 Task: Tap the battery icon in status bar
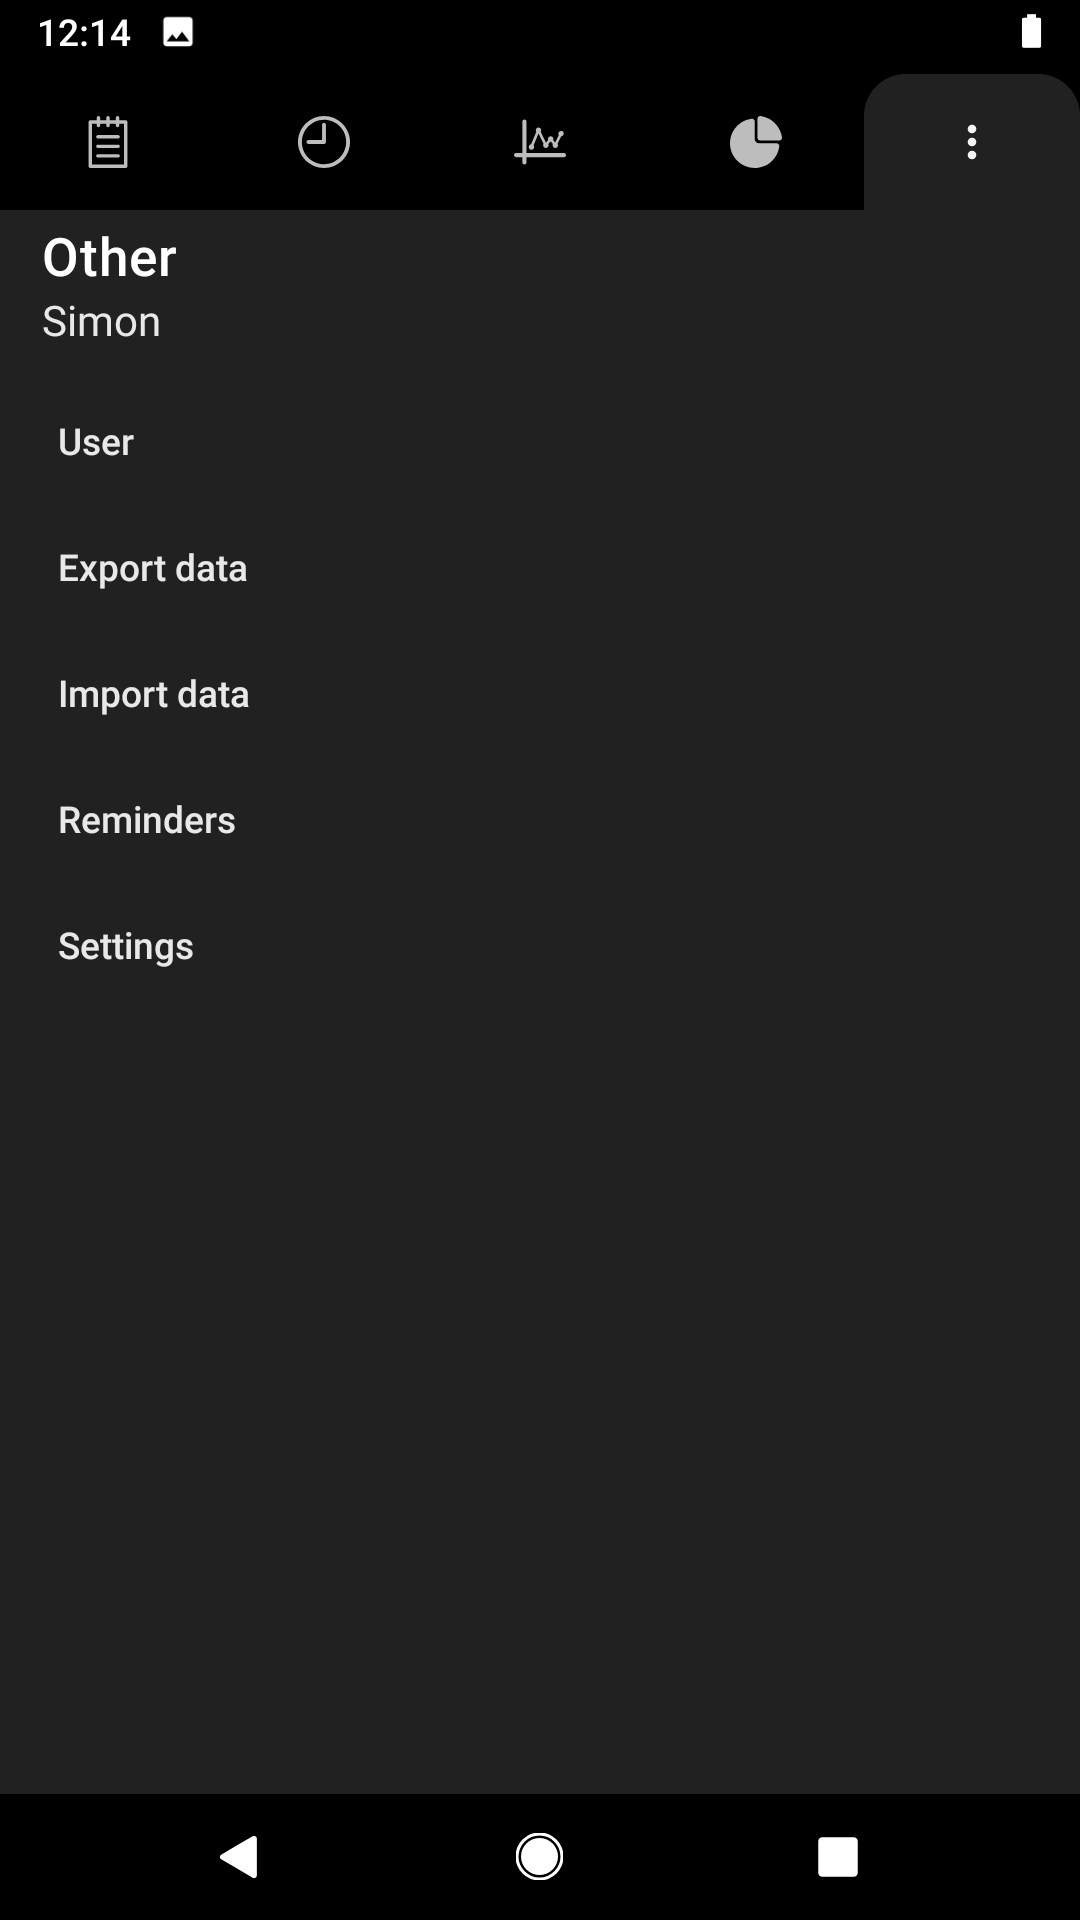tap(1031, 32)
